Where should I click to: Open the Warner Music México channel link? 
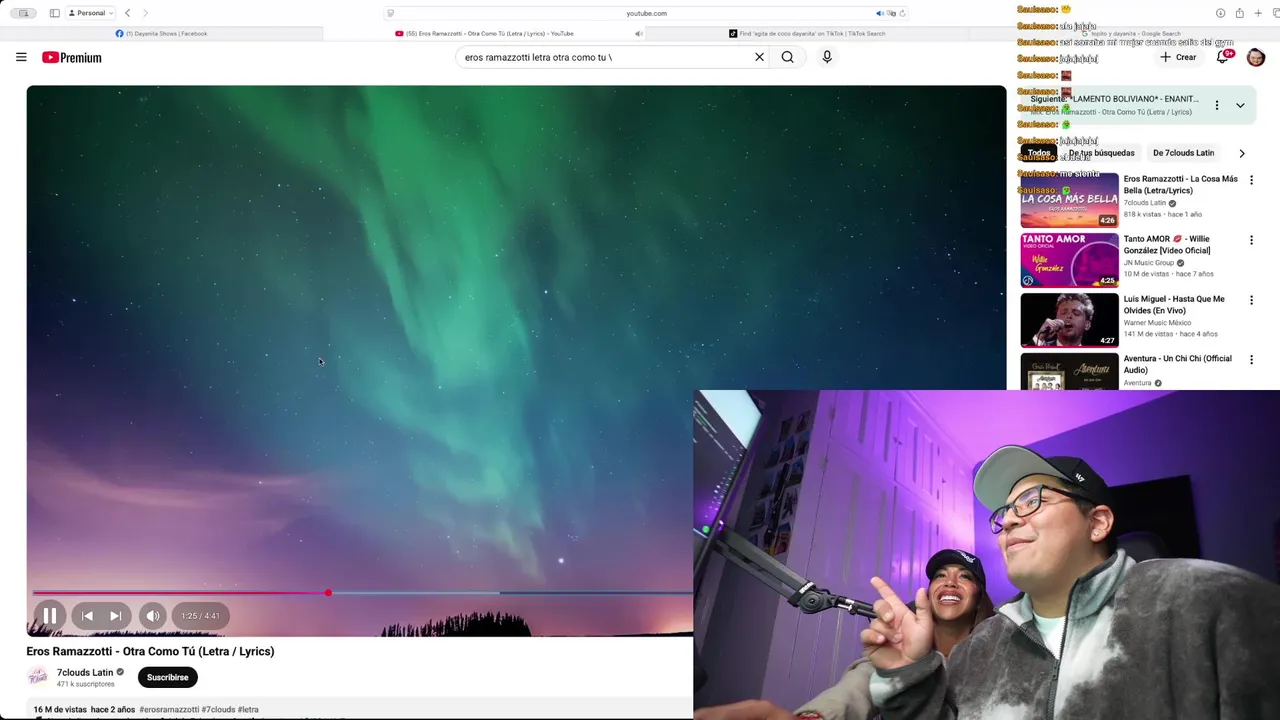pyautogui.click(x=1157, y=323)
